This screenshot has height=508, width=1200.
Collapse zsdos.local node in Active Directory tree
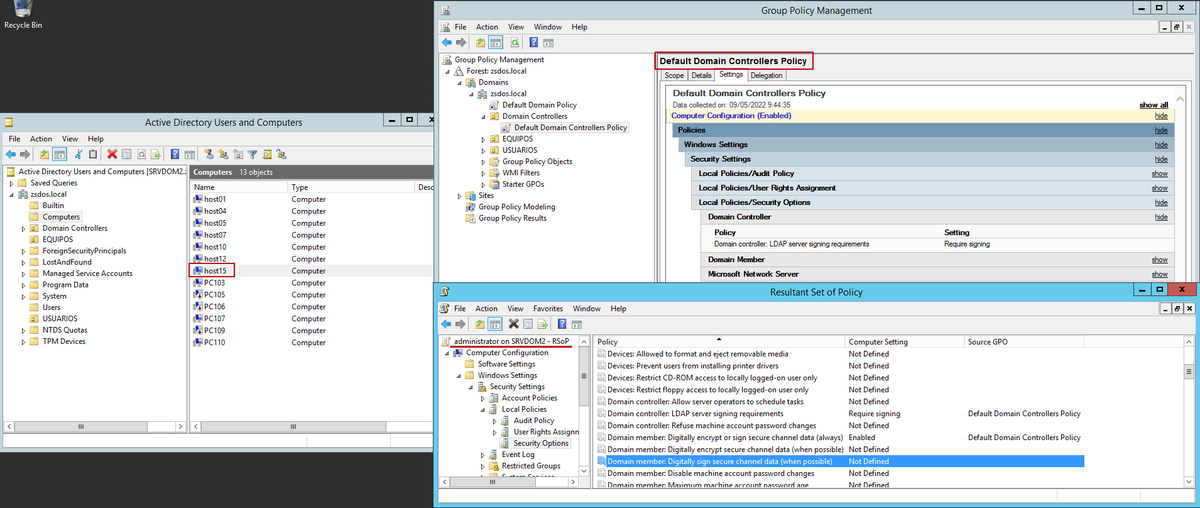pos(11,194)
